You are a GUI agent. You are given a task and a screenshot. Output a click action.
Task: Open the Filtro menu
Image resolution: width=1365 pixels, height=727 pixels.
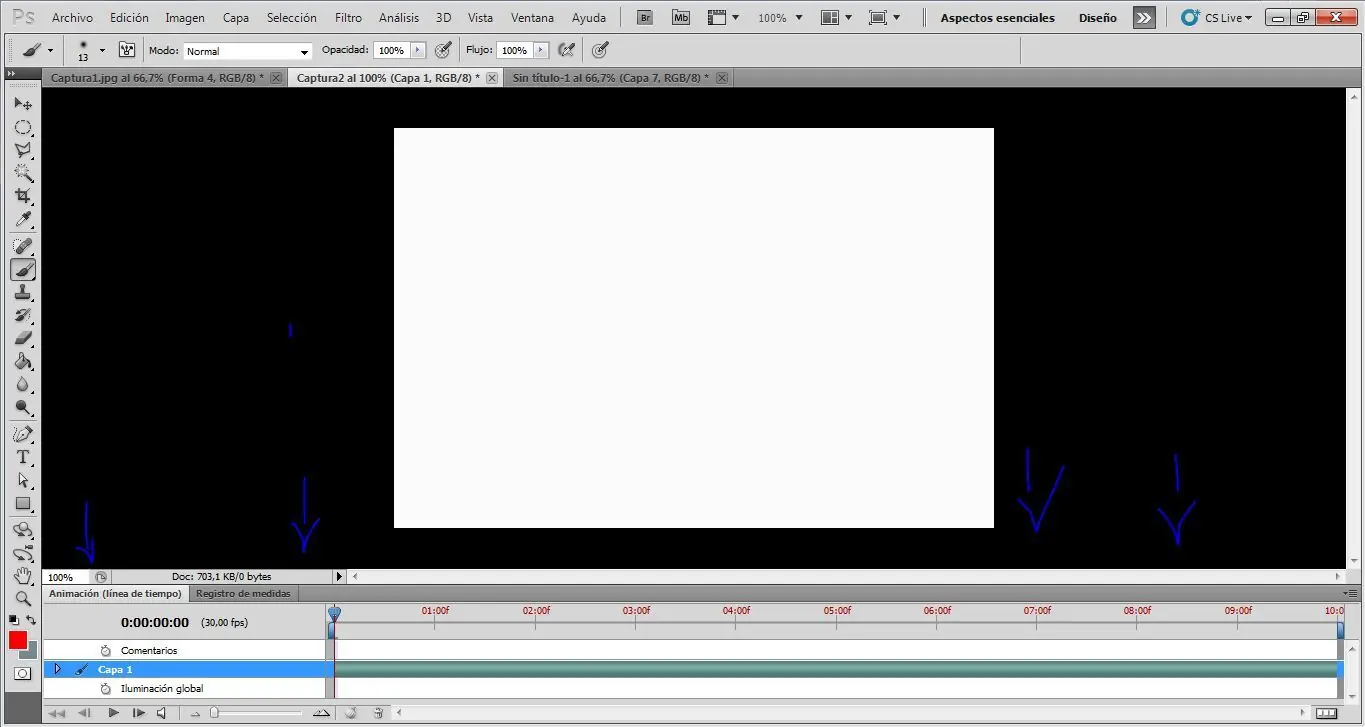tap(349, 18)
